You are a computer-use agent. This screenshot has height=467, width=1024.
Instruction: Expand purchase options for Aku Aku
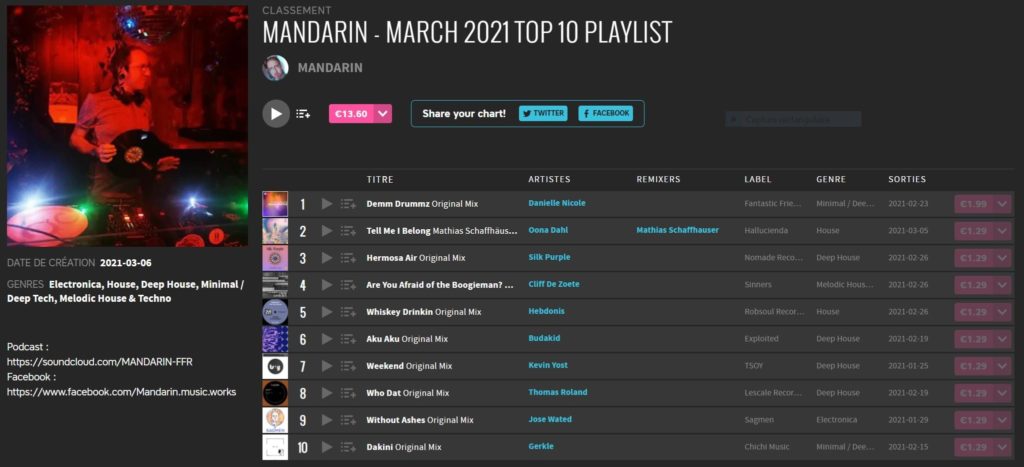pyautogui.click(x=1002, y=339)
